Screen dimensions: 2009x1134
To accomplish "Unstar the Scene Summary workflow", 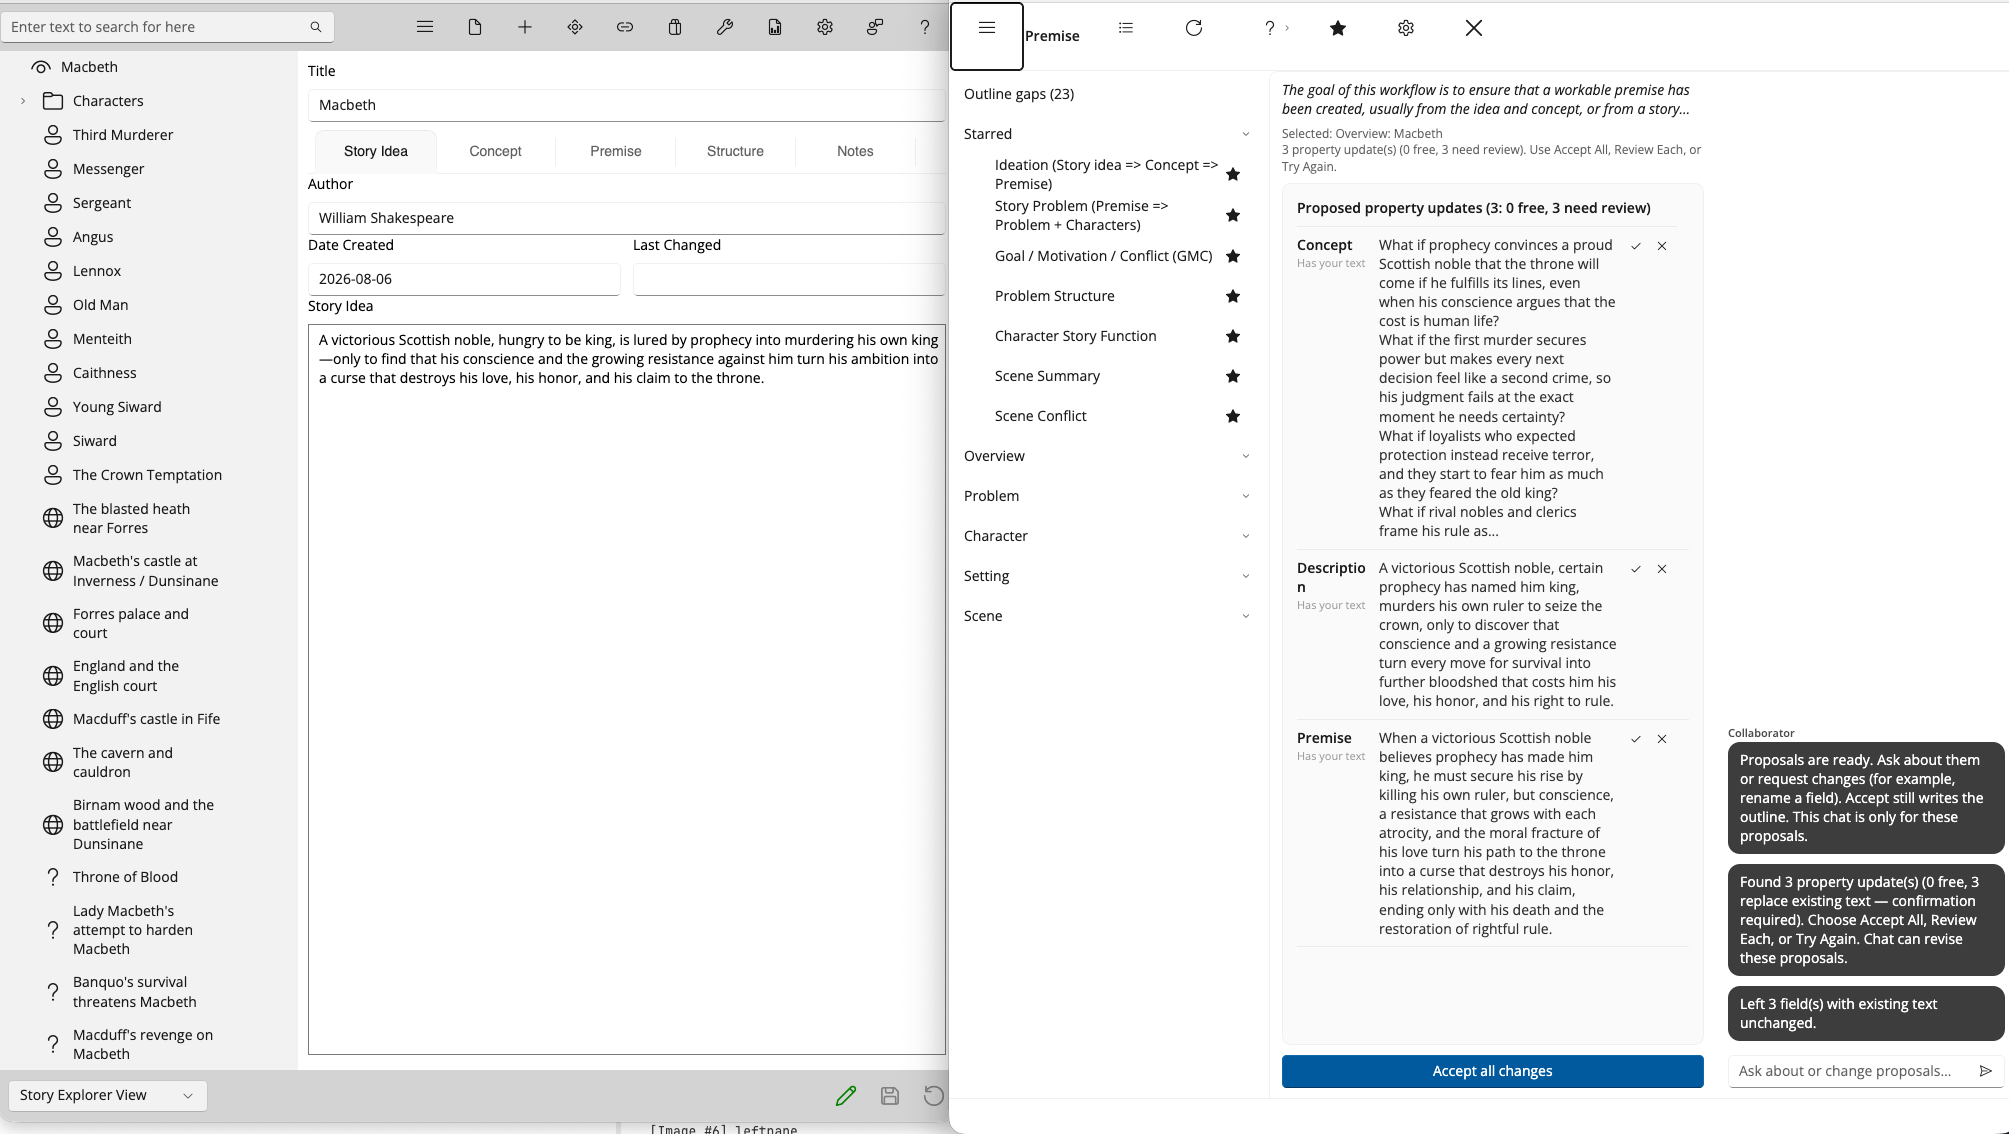I will click(x=1233, y=376).
